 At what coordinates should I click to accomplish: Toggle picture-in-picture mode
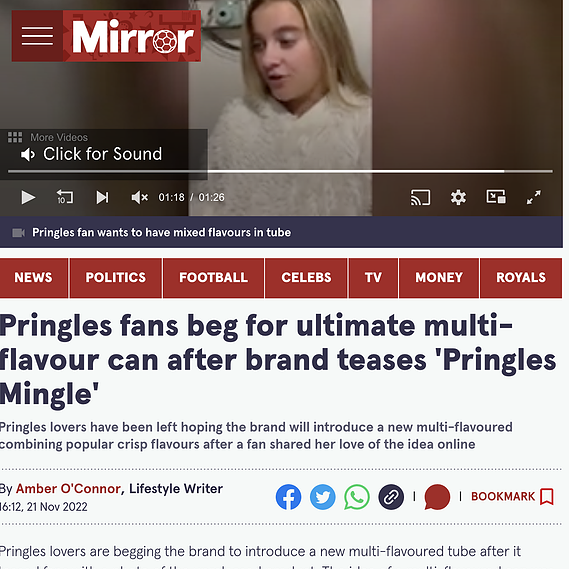496,197
